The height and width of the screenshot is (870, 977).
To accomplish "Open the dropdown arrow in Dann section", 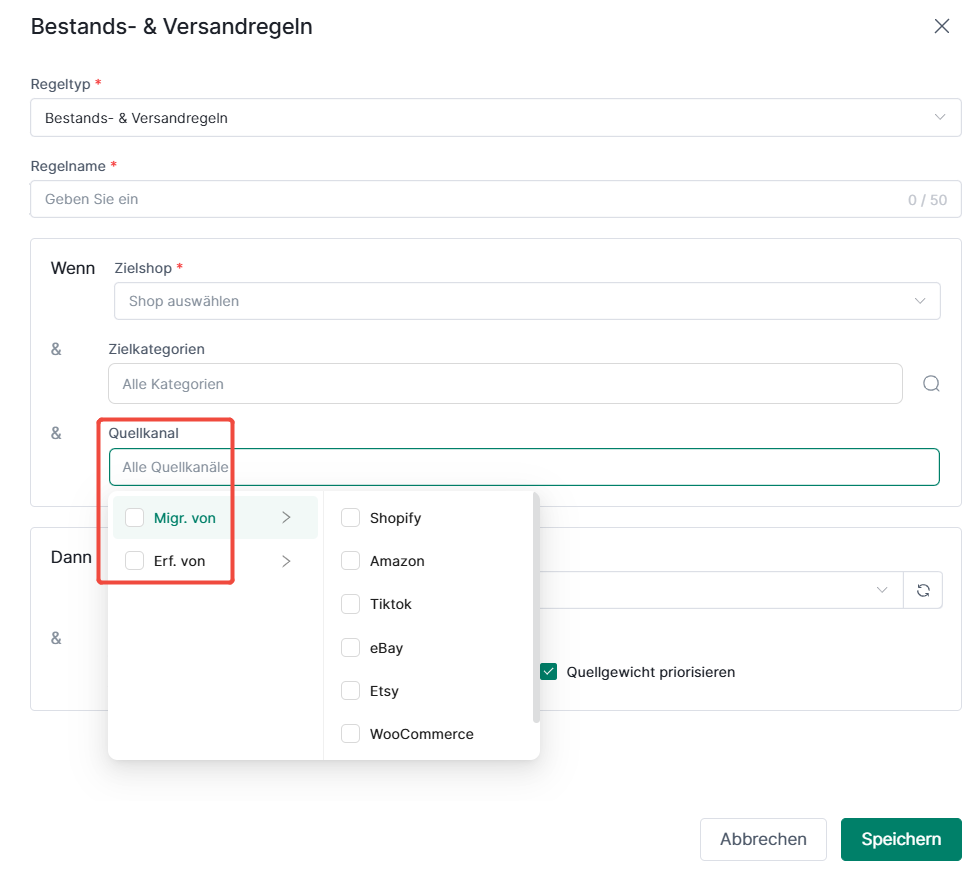I will click(882, 590).
